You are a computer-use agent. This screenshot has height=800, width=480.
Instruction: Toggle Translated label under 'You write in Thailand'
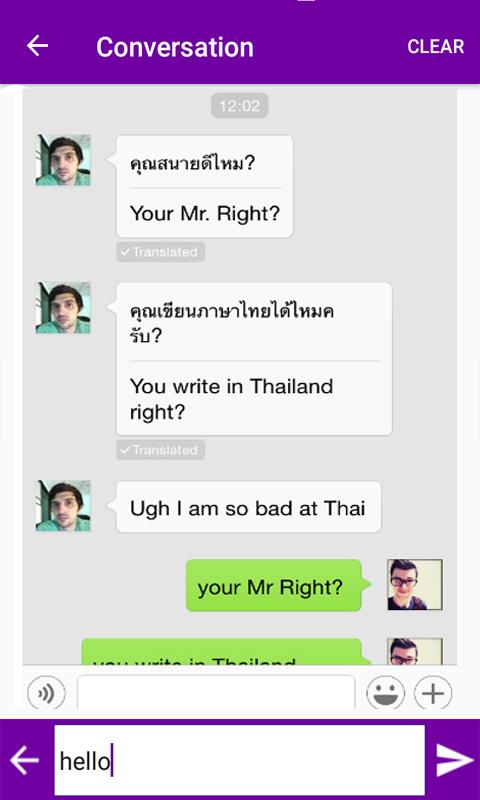[161, 450]
